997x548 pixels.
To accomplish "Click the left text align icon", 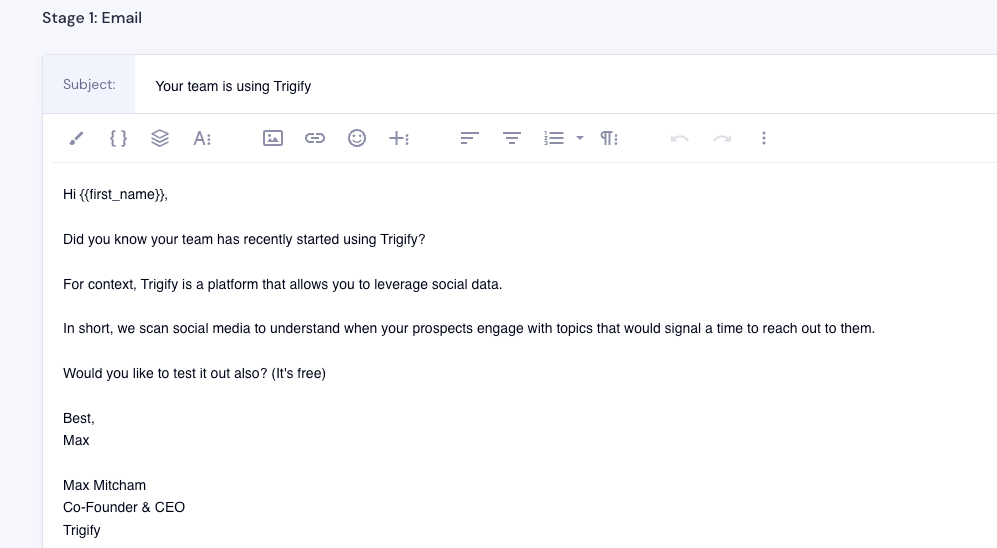I will (469, 138).
